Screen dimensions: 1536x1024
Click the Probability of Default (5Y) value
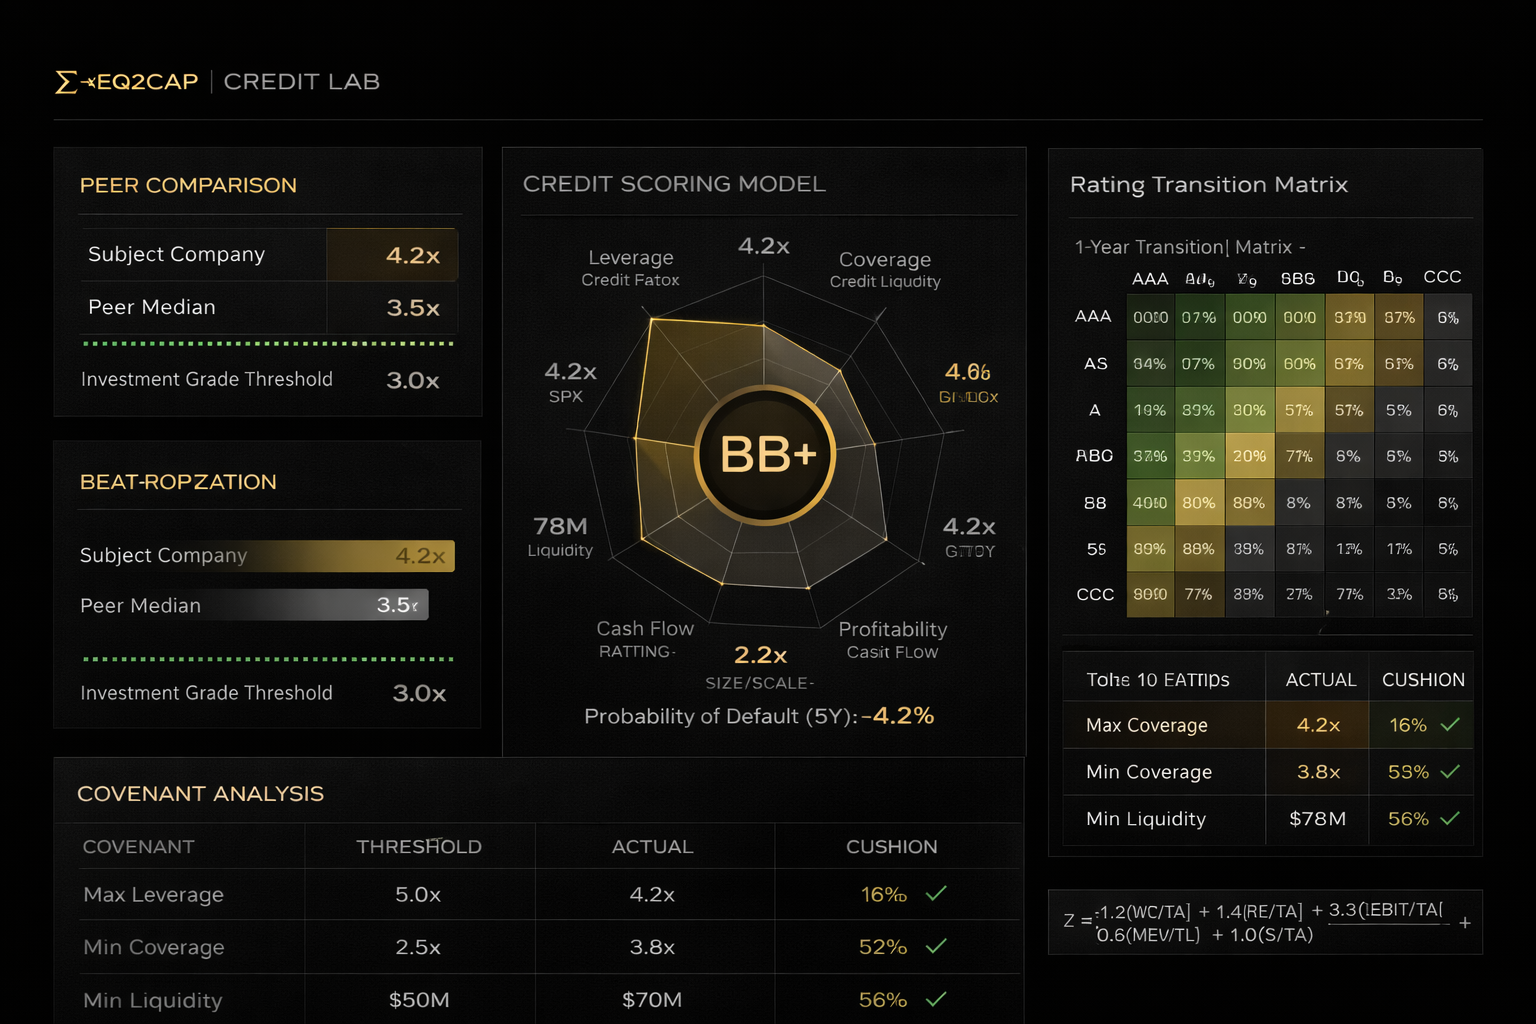tap(898, 716)
